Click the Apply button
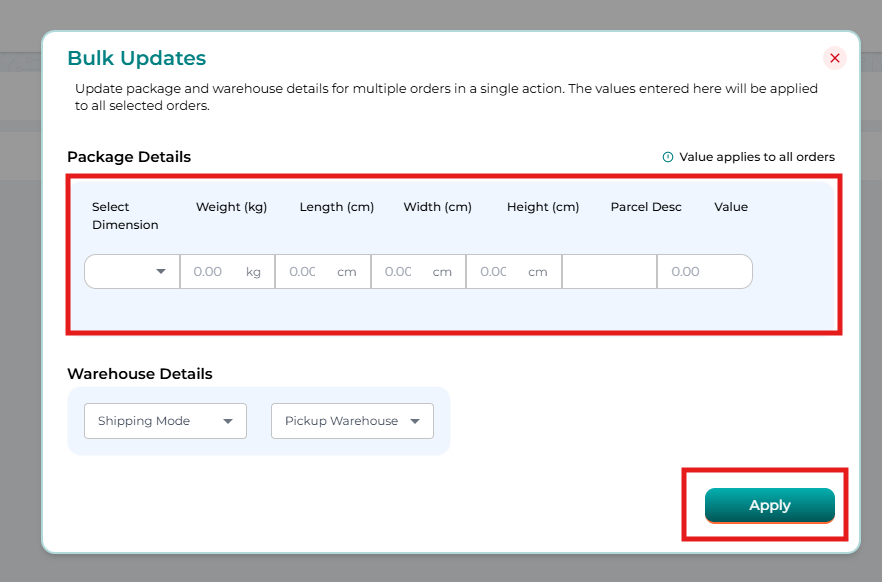Screen dimensions: 882x582 click(x=769, y=506)
